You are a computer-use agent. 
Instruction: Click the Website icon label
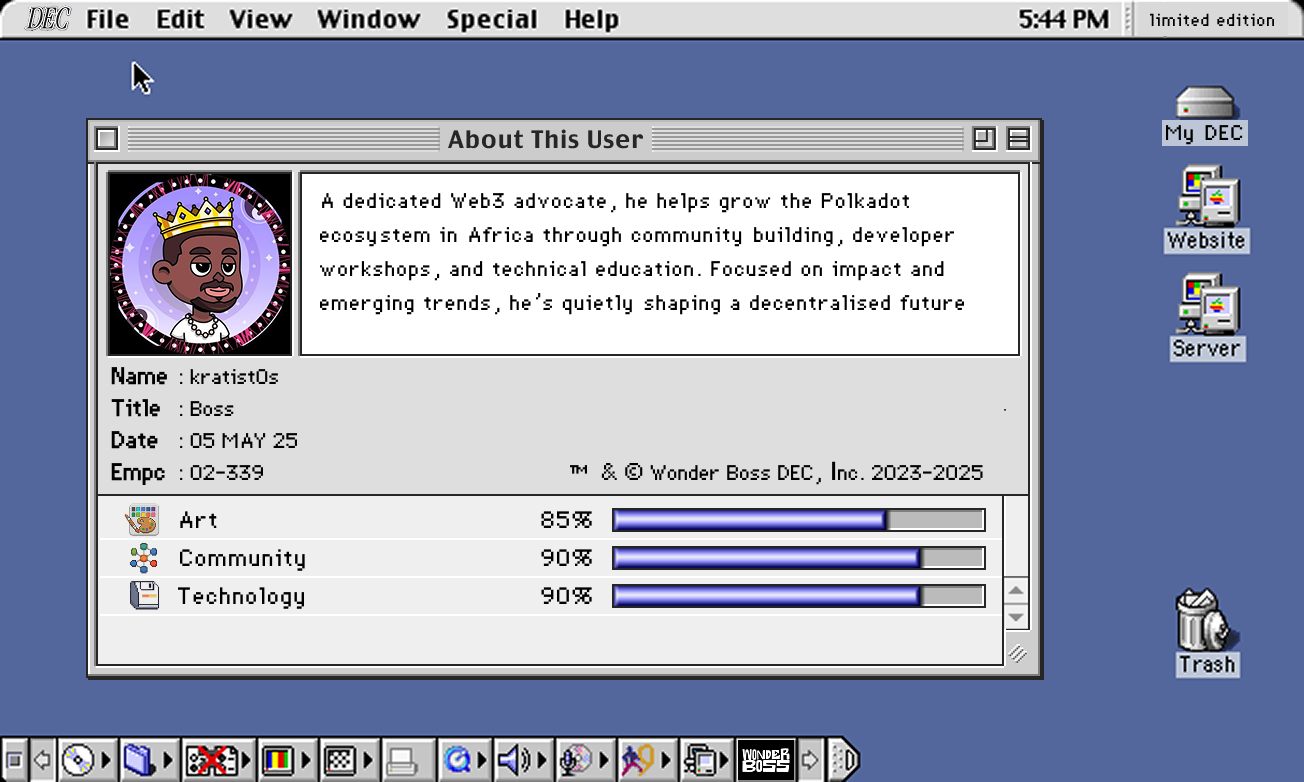1207,241
